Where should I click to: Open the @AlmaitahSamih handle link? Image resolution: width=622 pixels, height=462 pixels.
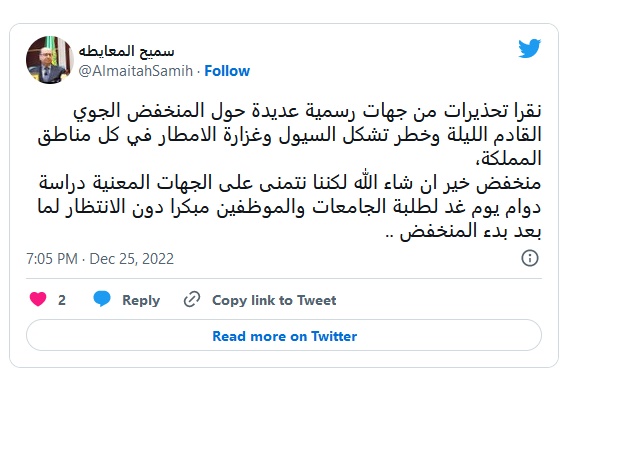tap(136, 71)
